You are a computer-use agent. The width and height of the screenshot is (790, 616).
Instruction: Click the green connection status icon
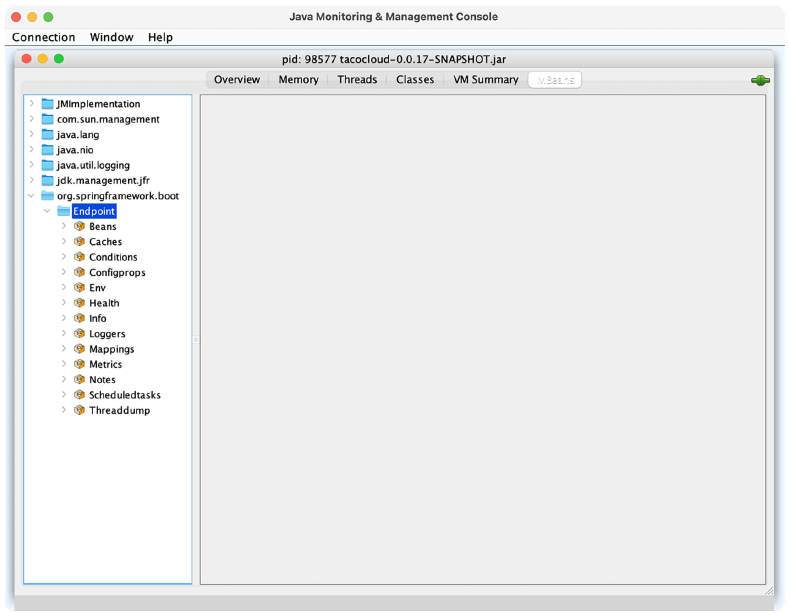tap(760, 80)
